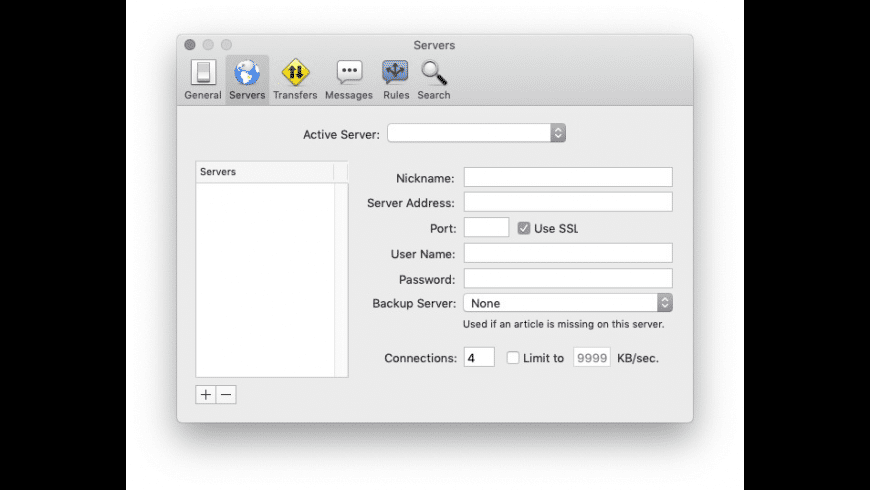Screen dimensions: 870x490
Task: Click the Servers list column header
Action: click(265, 172)
